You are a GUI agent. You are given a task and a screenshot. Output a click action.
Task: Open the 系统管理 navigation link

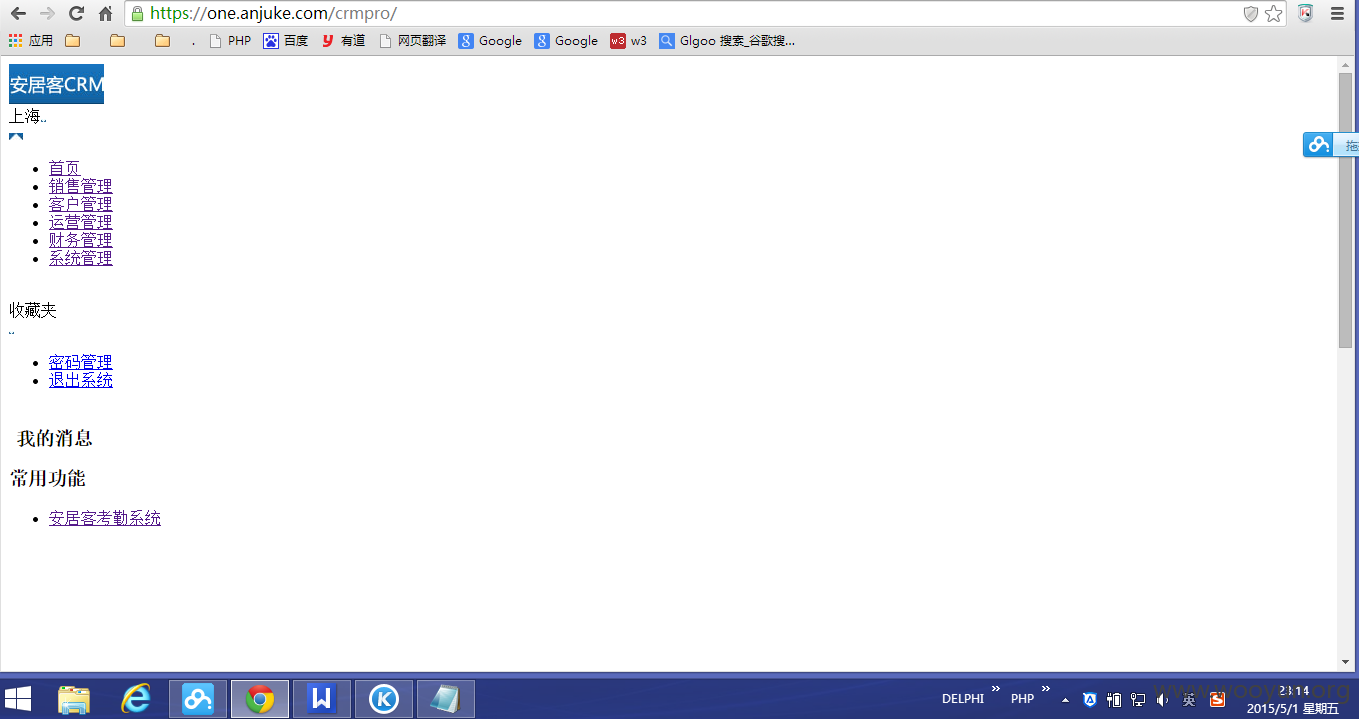(80, 258)
